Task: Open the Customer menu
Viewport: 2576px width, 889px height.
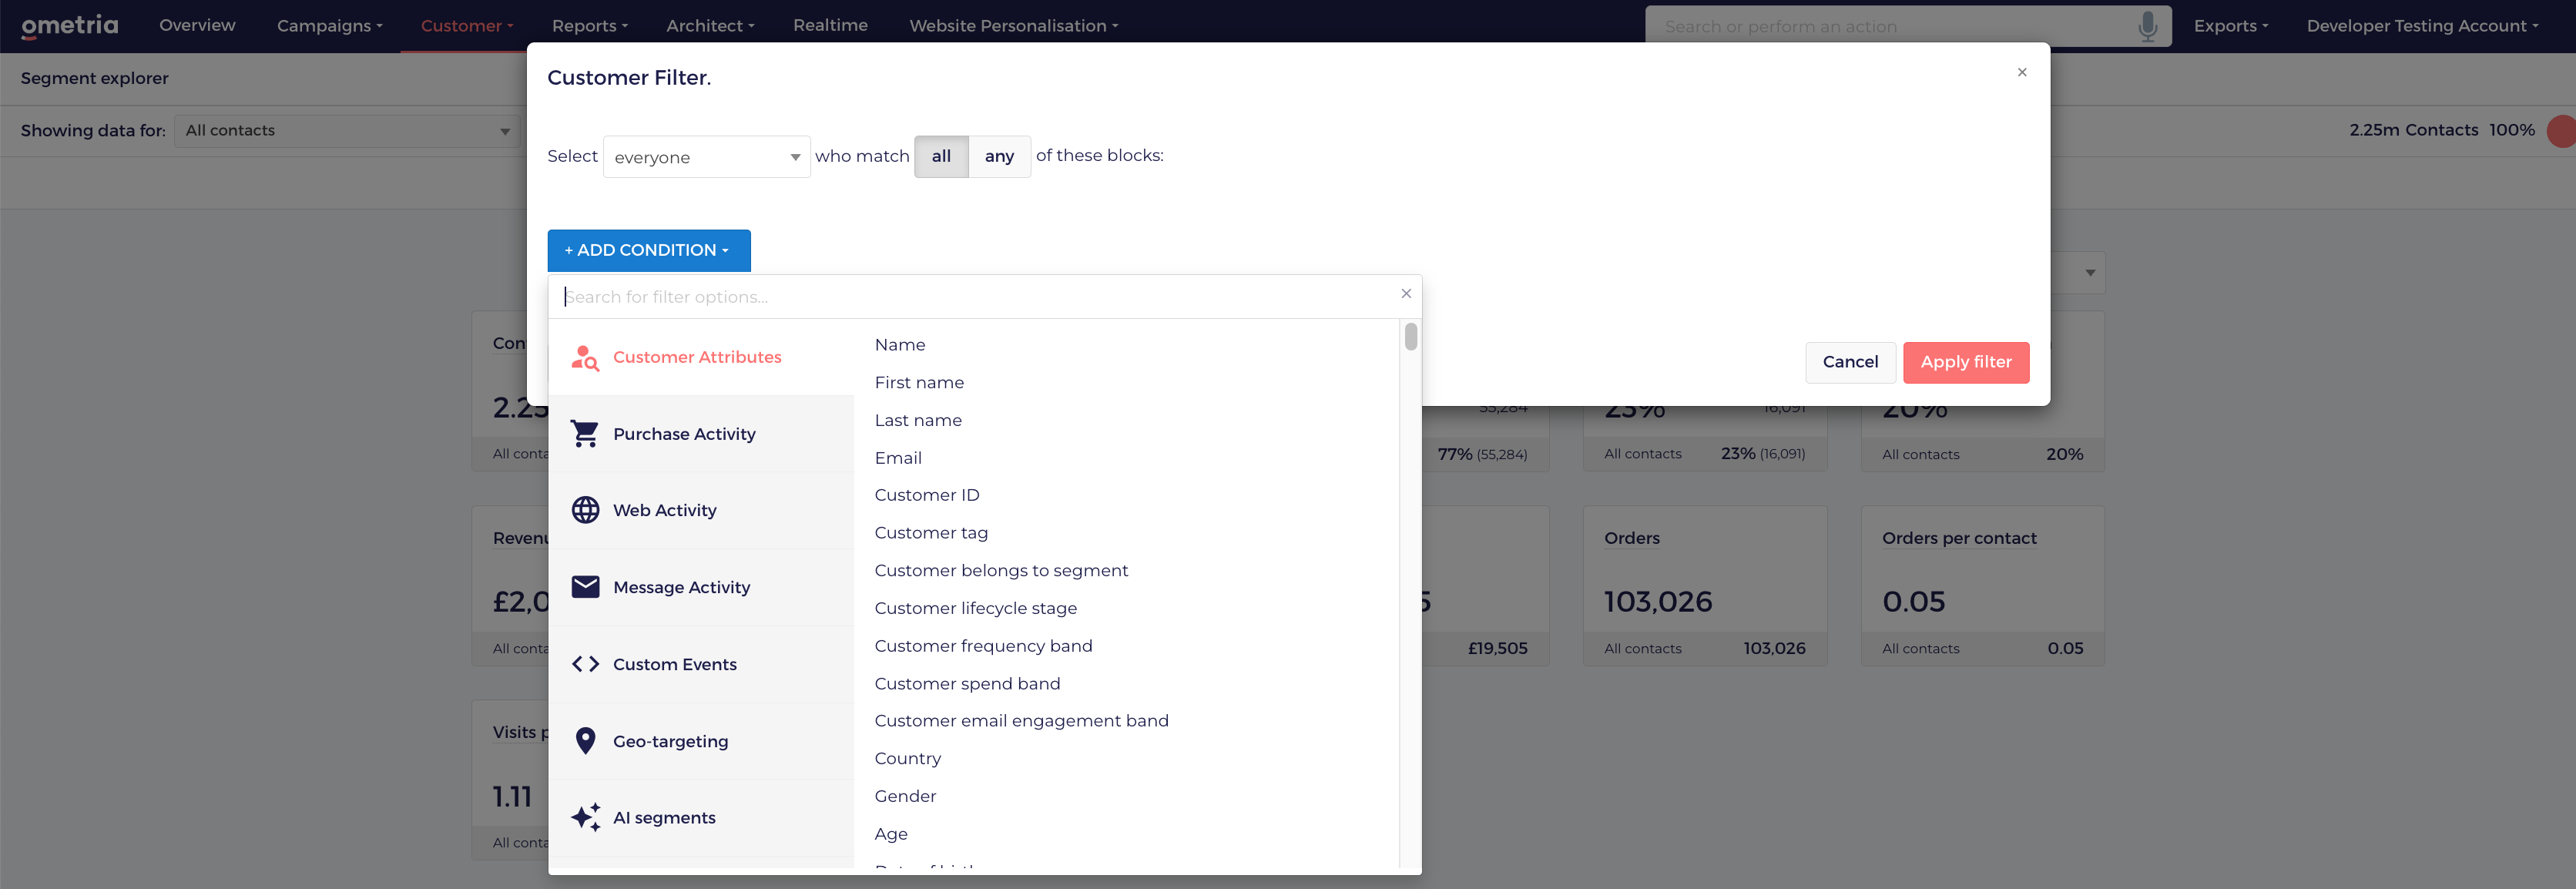Action: (x=466, y=26)
